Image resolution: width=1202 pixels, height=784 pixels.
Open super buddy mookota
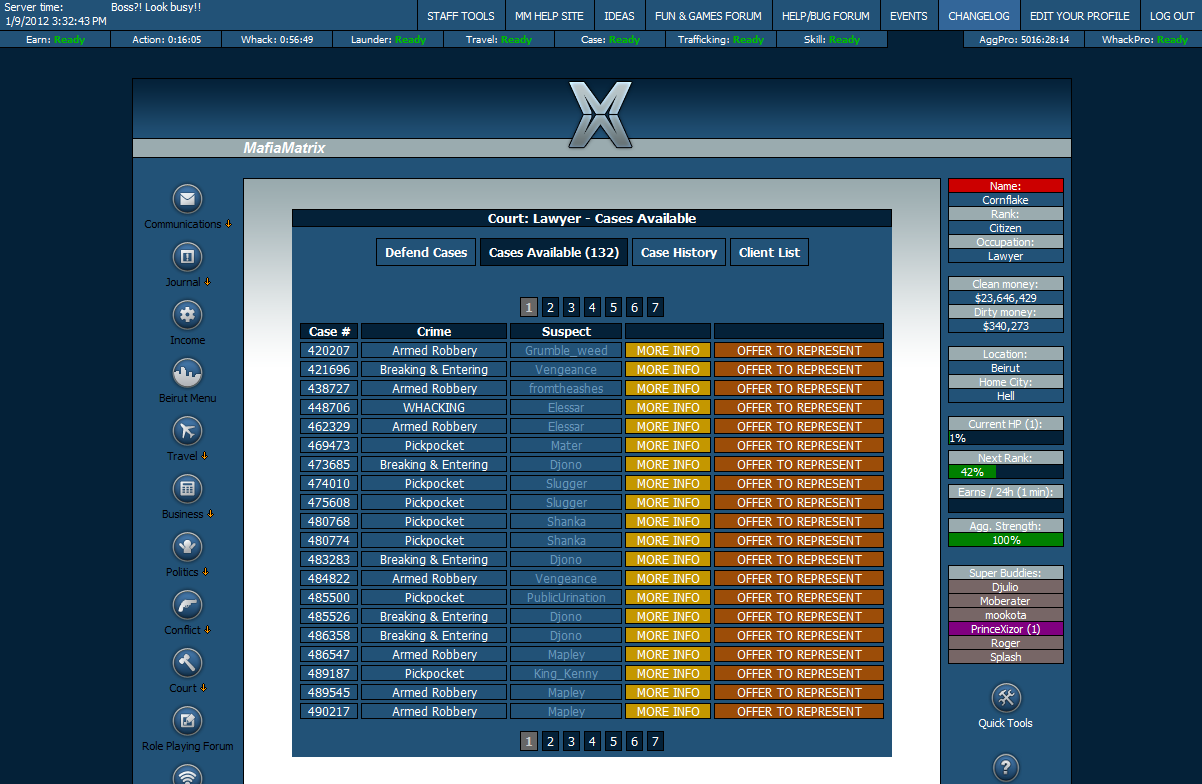coord(1006,615)
